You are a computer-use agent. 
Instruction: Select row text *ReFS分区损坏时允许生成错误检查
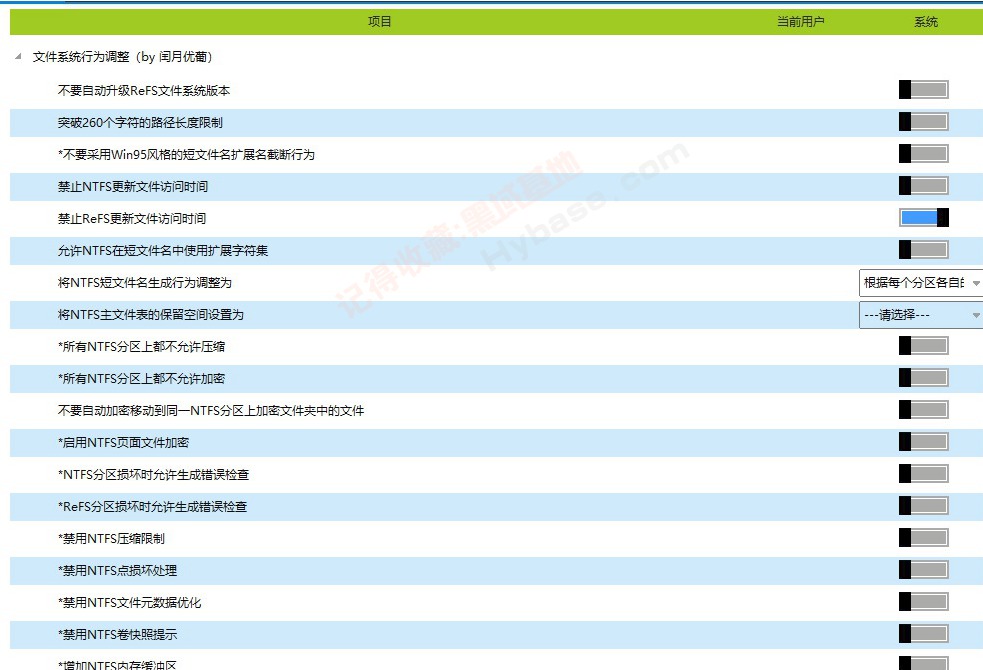click(152, 506)
